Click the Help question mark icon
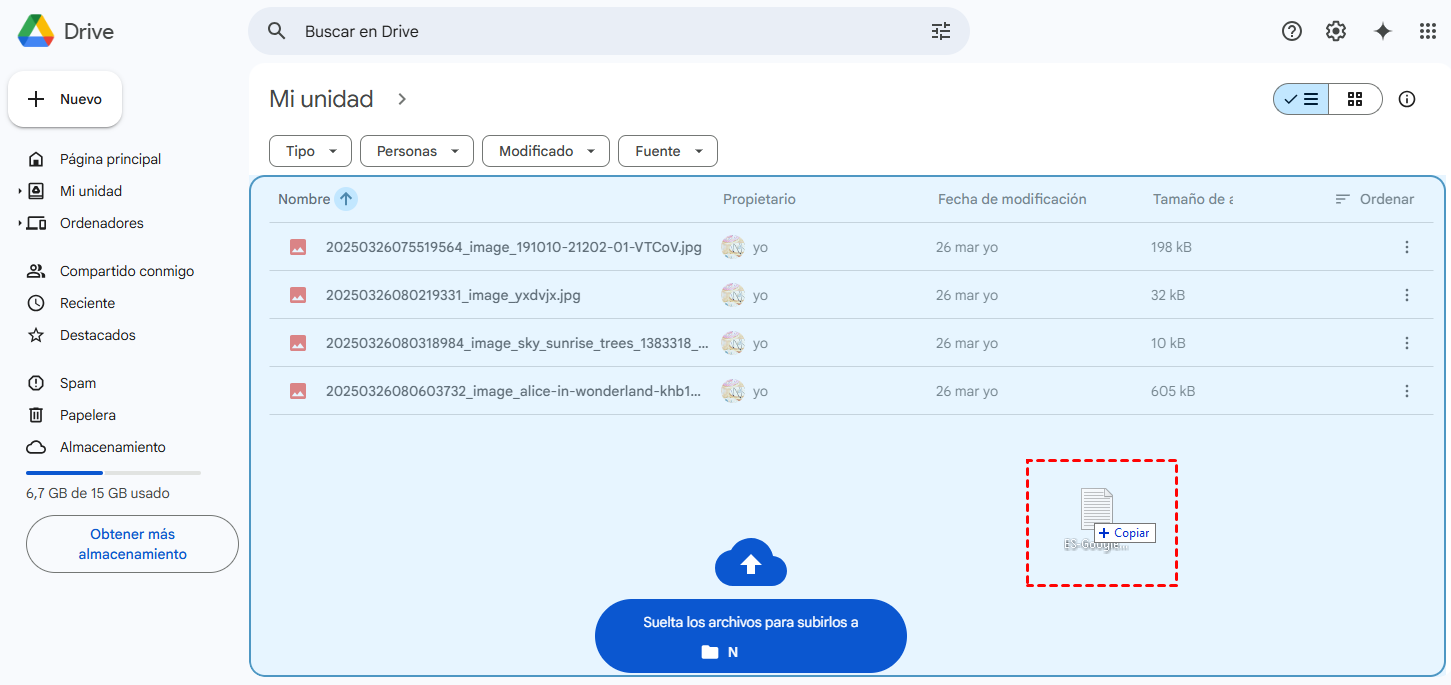This screenshot has height=685, width=1451. (x=1292, y=31)
